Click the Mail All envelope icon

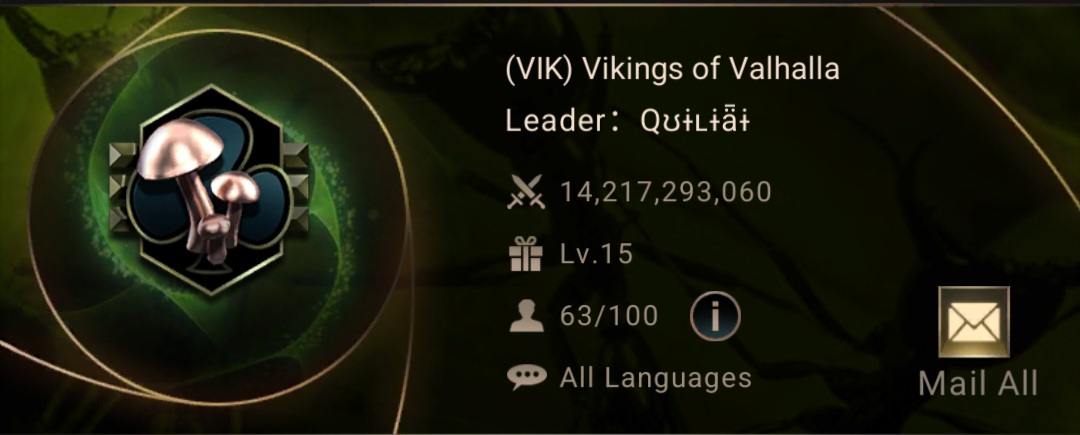click(973, 322)
